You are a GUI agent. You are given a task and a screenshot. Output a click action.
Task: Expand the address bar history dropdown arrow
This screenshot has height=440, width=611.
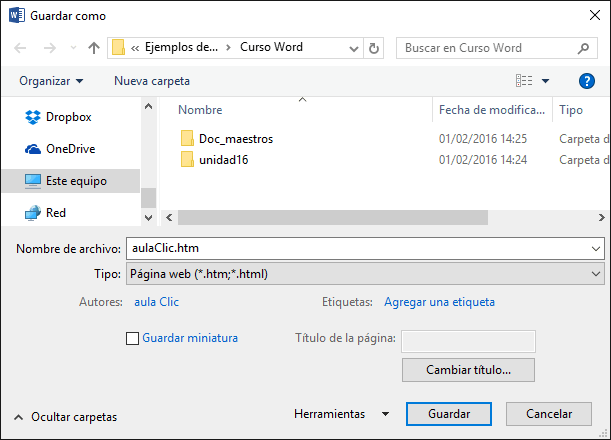(x=351, y=48)
